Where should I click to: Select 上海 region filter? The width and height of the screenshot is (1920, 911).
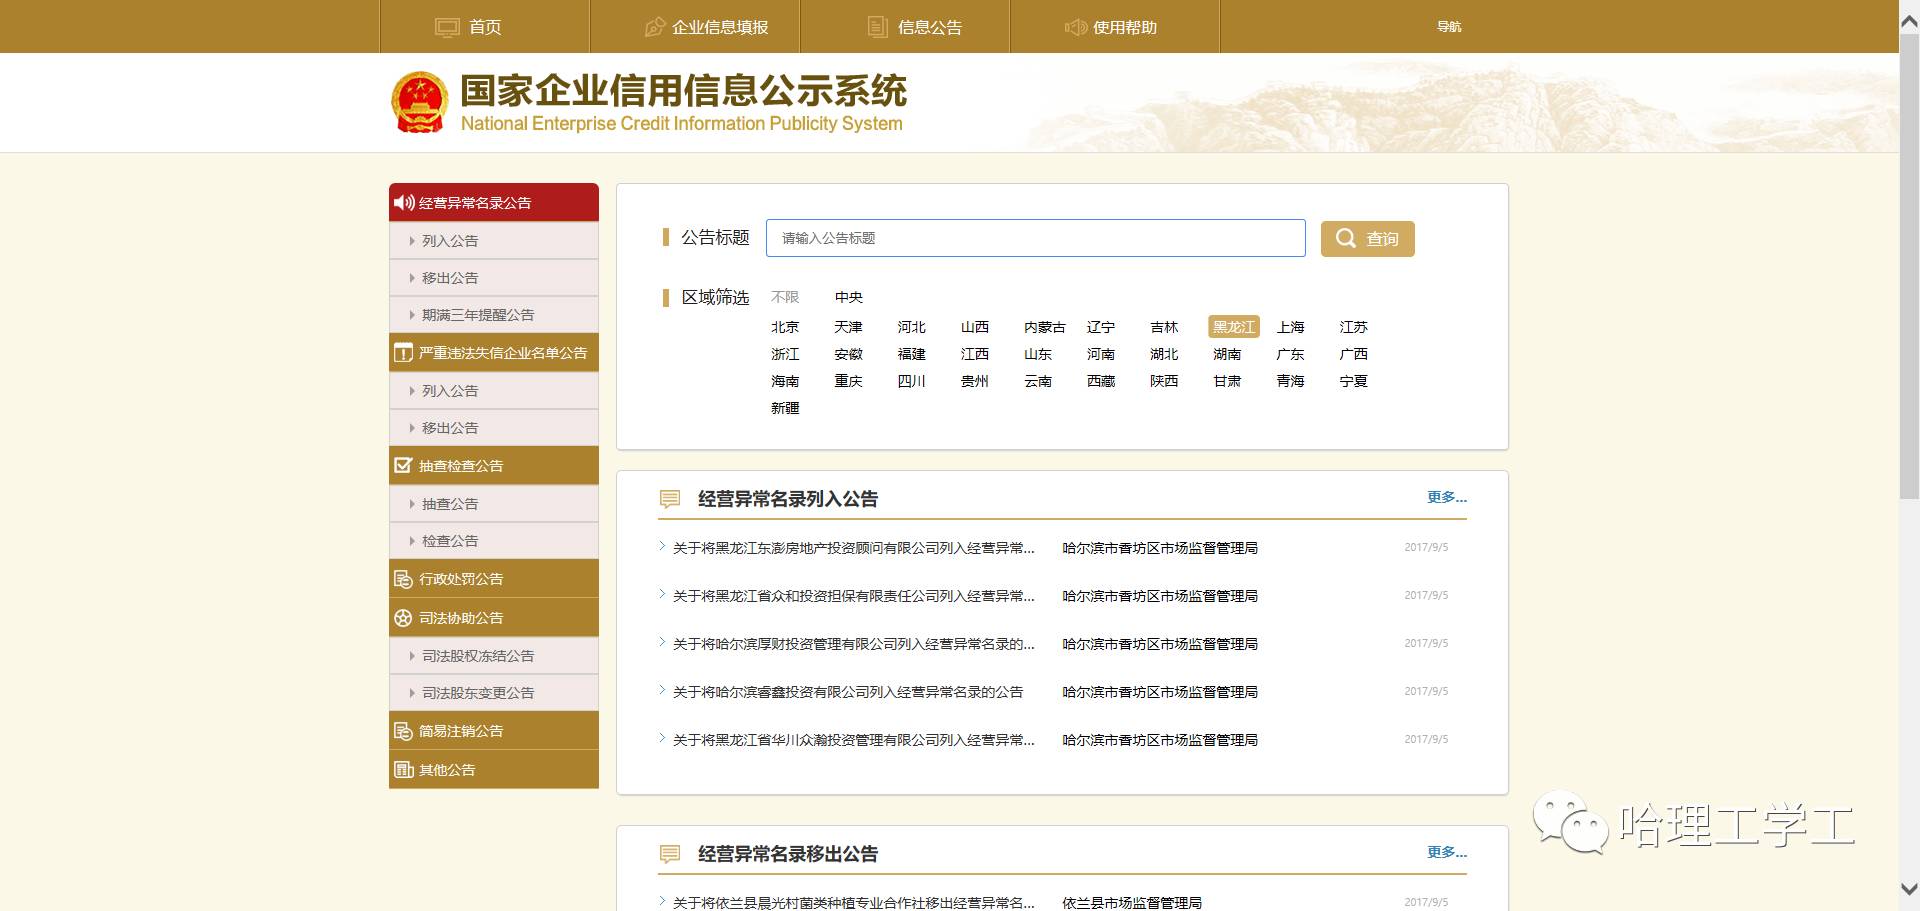tap(1291, 327)
